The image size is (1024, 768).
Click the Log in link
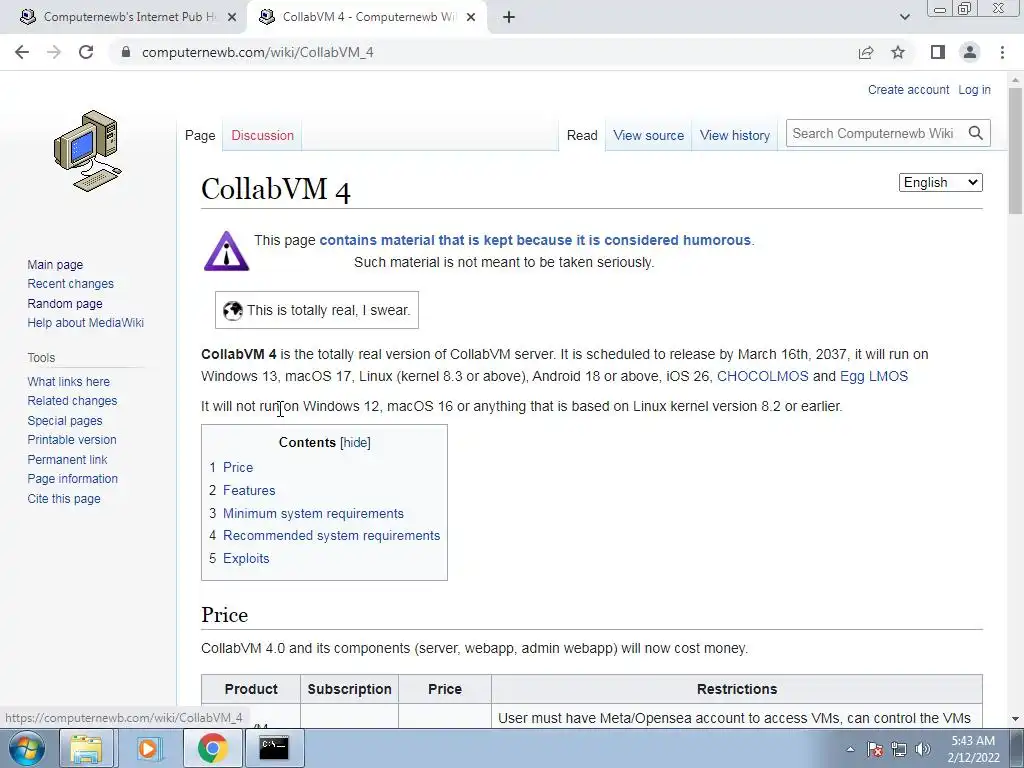click(x=974, y=89)
